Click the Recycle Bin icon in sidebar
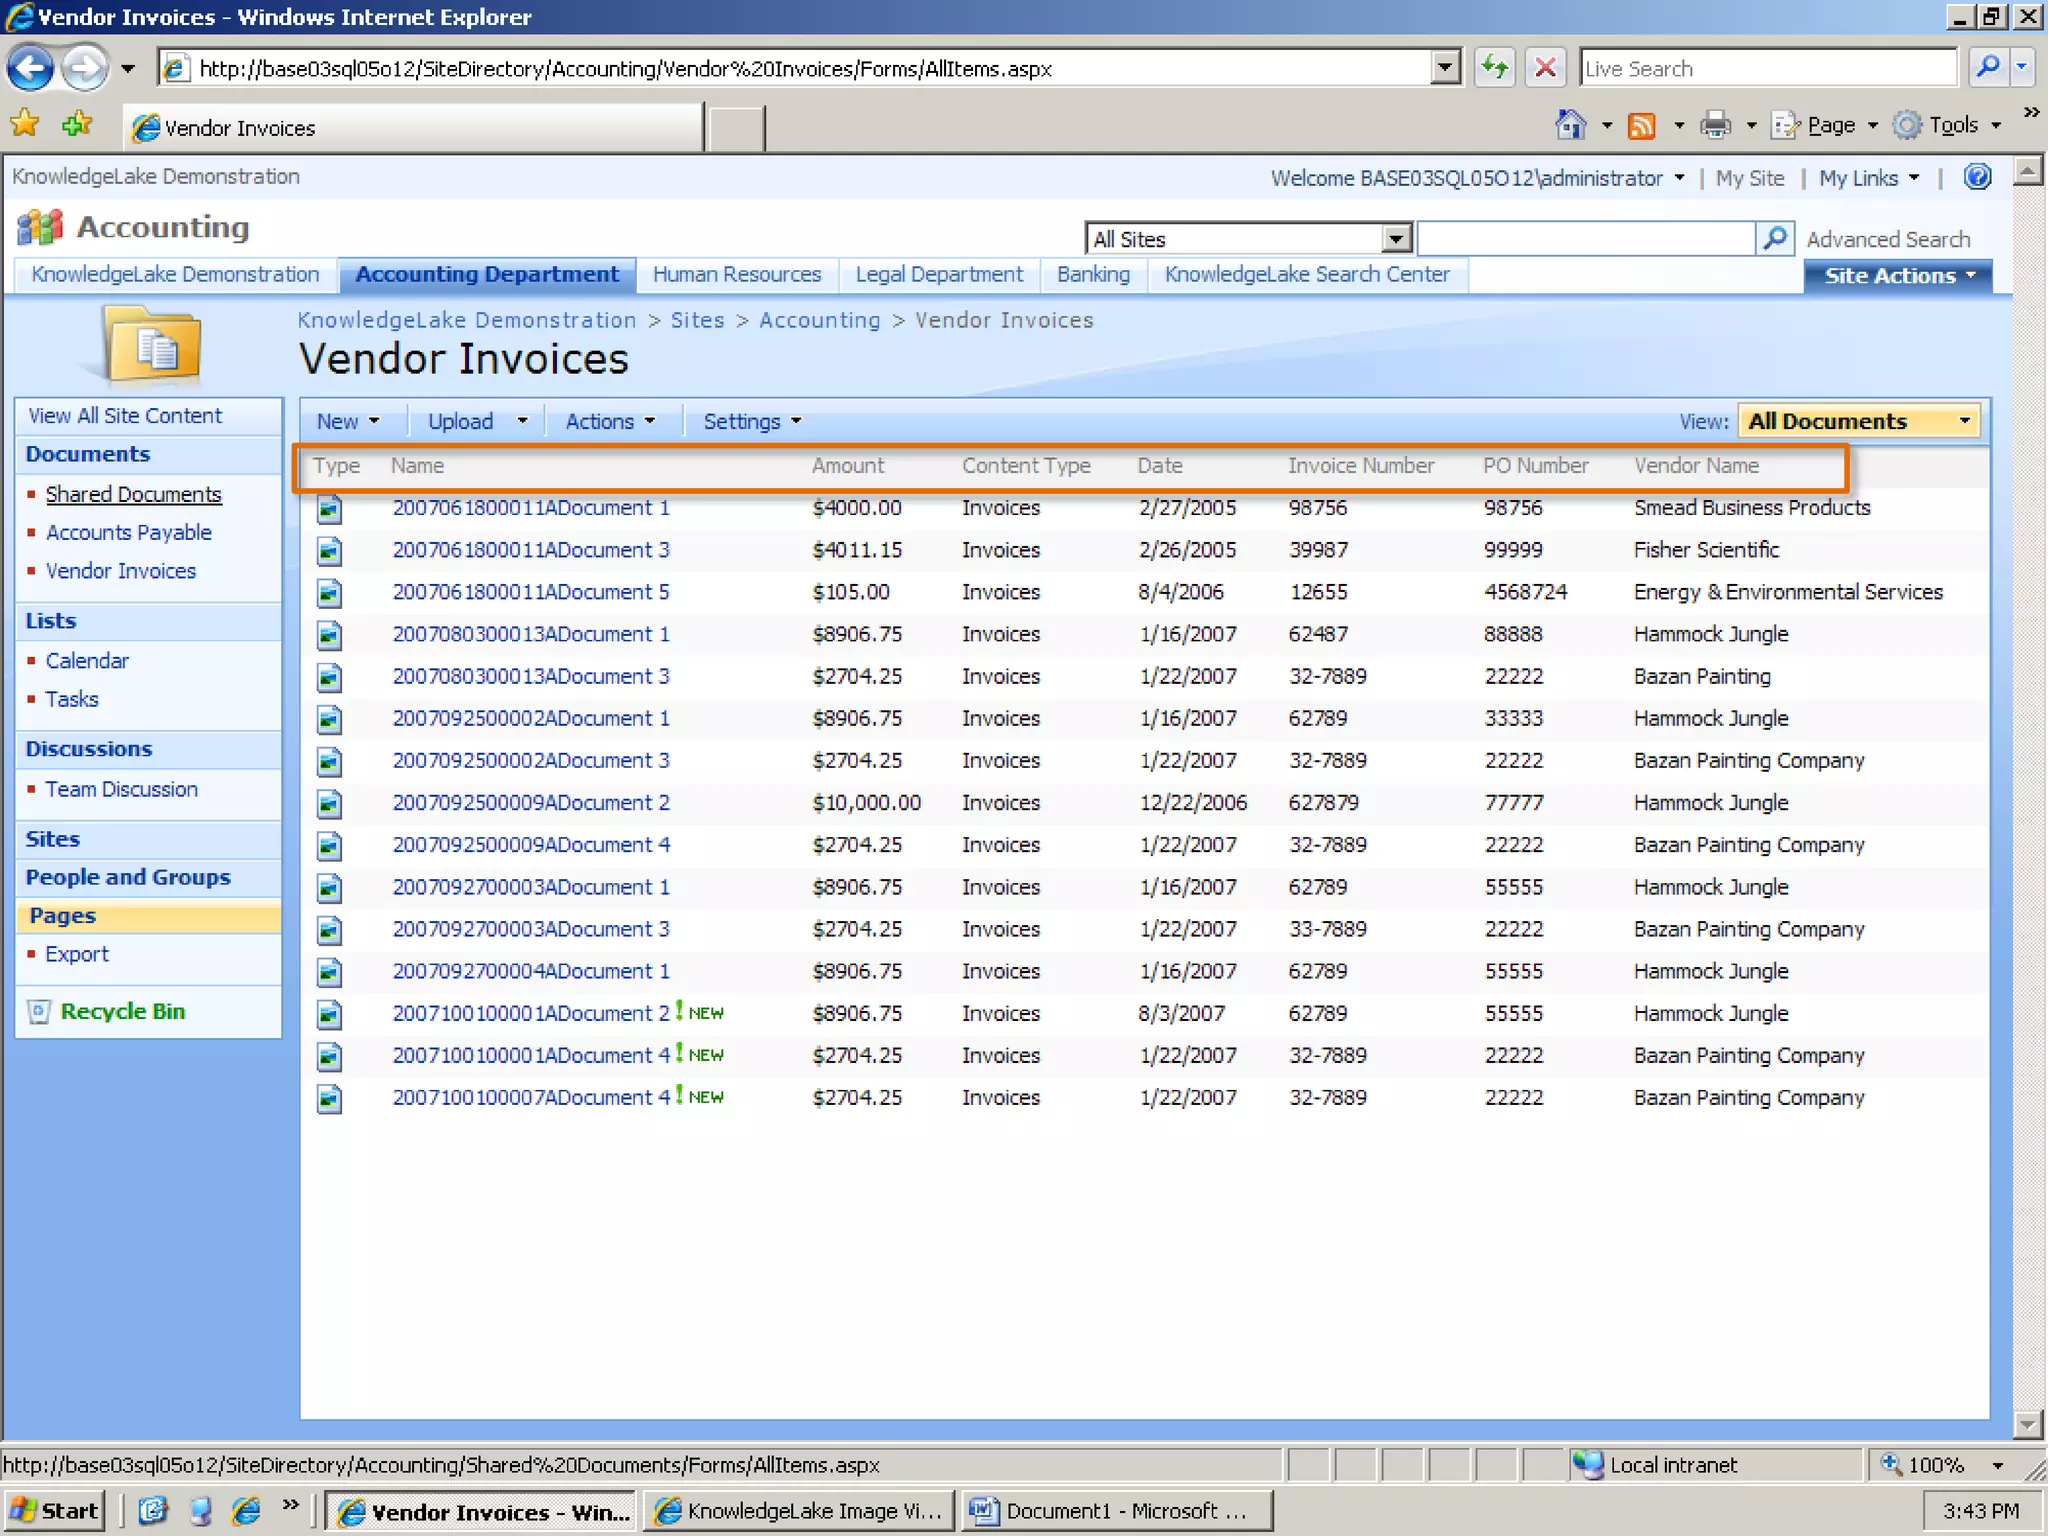 point(39,1011)
